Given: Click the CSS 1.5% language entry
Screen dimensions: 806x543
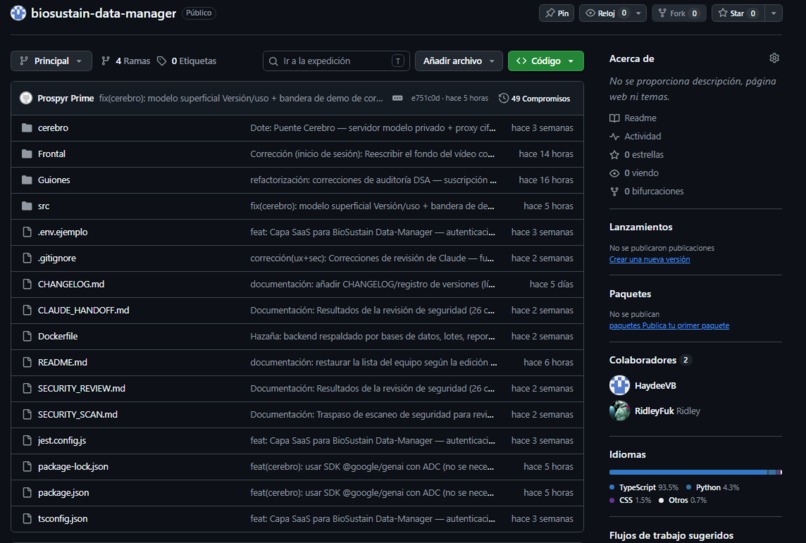Looking at the screenshot, I should [x=630, y=500].
